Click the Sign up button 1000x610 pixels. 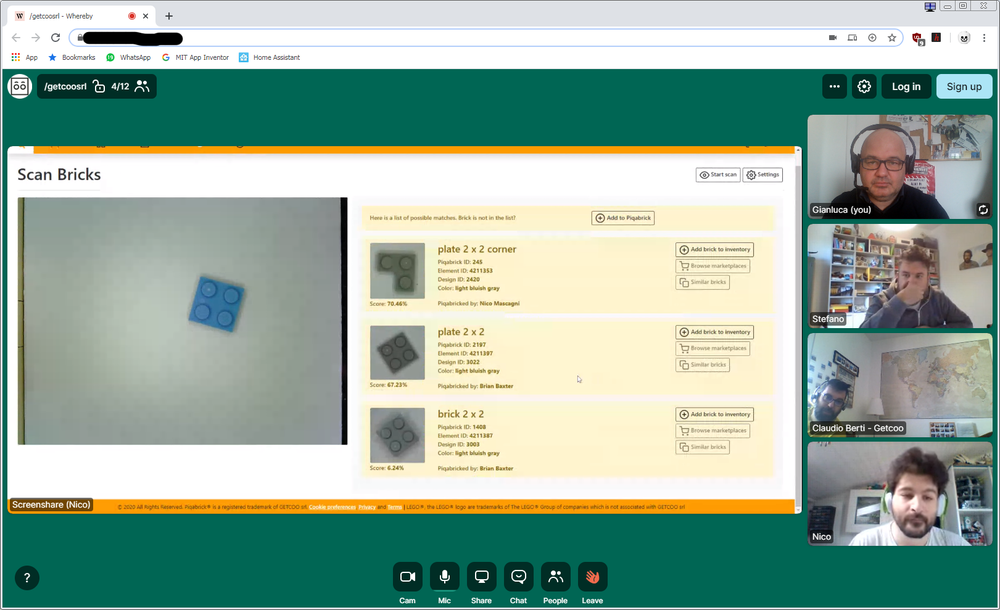[964, 86]
